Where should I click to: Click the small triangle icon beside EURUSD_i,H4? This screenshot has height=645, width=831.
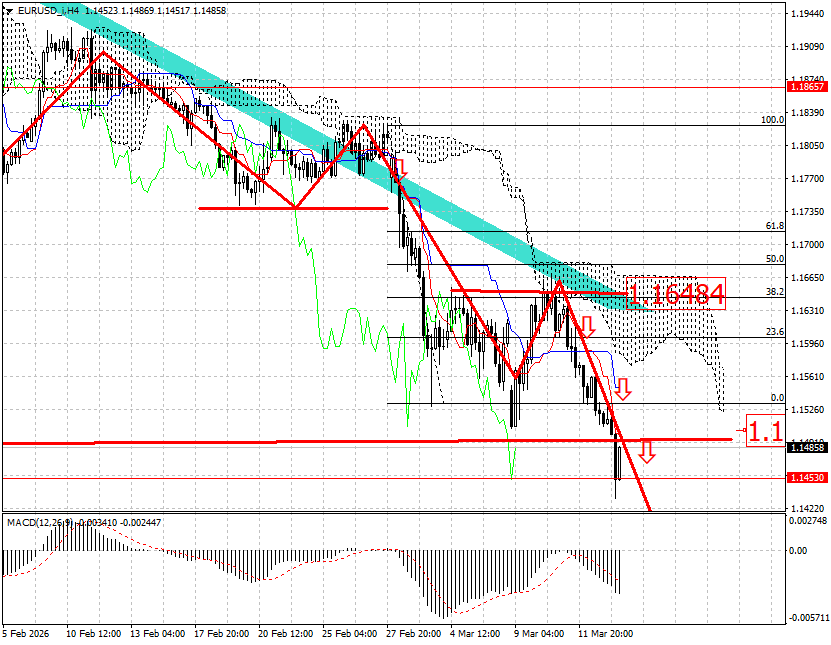click(9, 11)
